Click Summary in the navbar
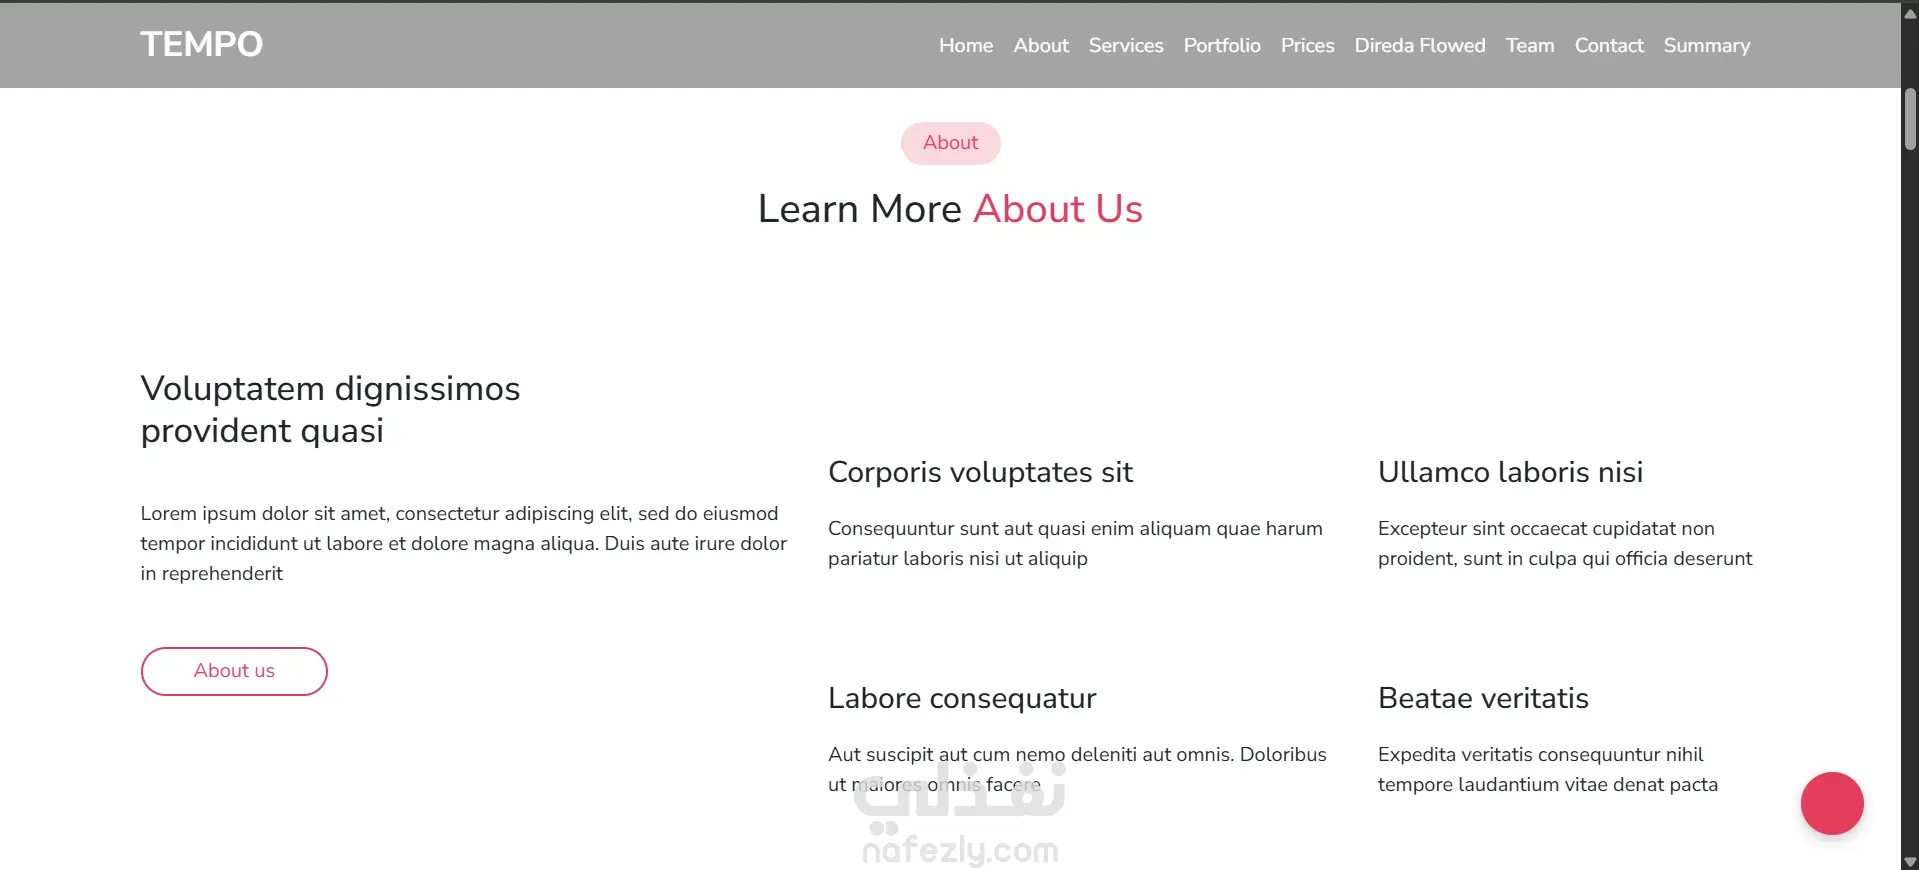The image size is (1919, 870). point(1706,45)
